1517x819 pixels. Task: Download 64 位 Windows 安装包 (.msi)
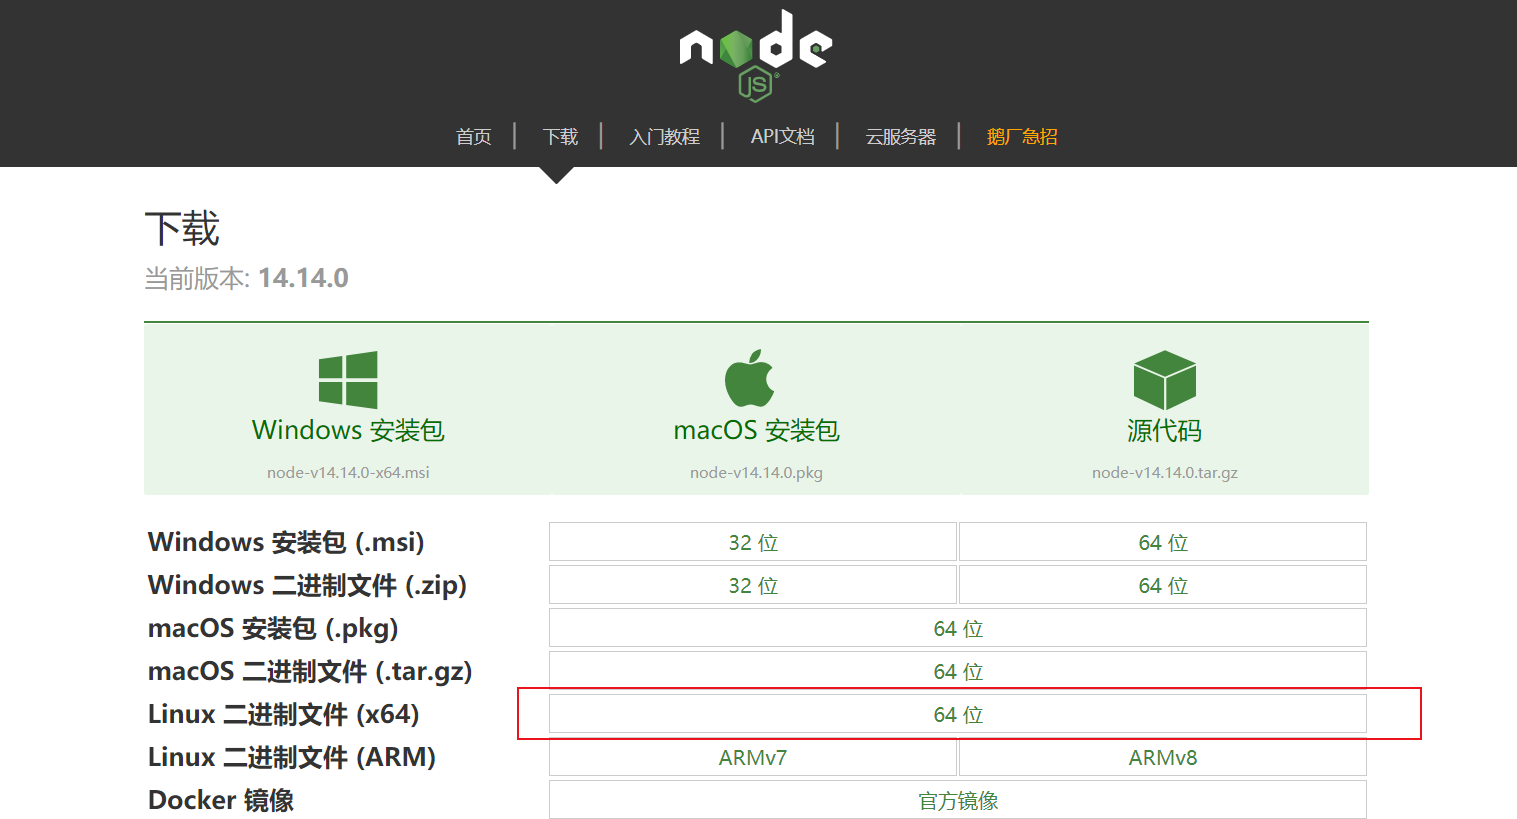pyautogui.click(x=1163, y=542)
